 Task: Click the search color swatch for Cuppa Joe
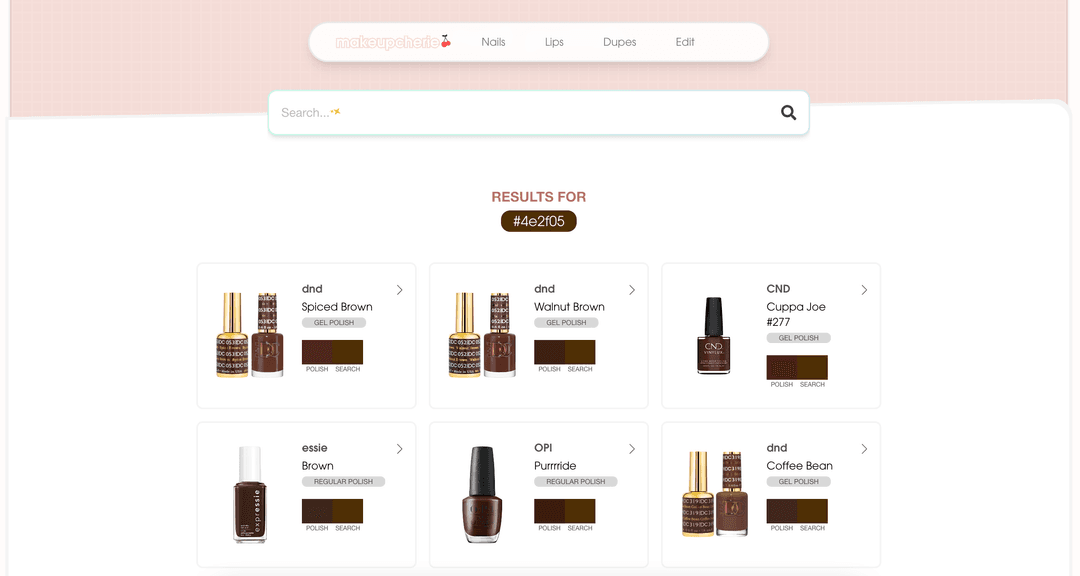coord(812,367)
